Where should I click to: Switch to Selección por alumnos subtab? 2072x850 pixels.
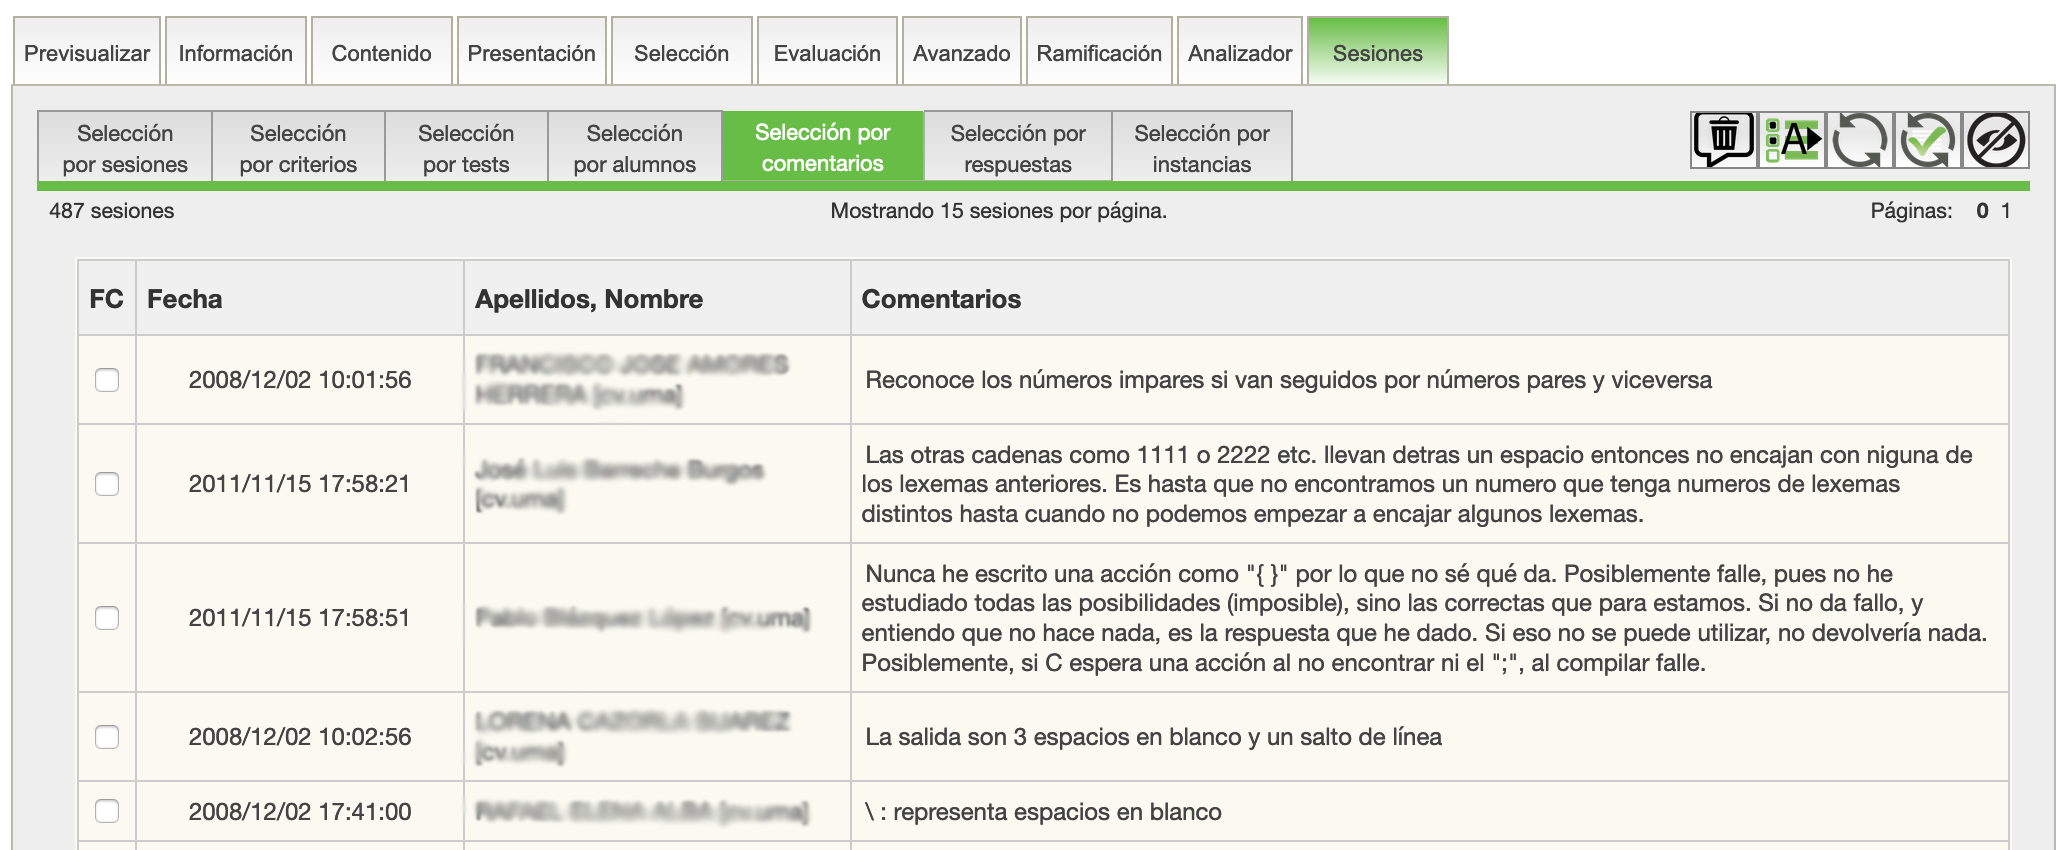point(634,148)
